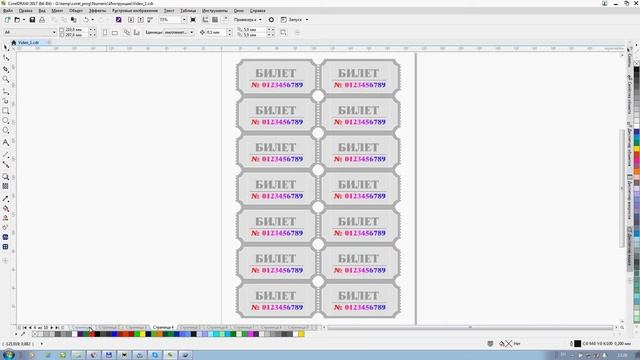Select the Transparency tool

point(6,186)
